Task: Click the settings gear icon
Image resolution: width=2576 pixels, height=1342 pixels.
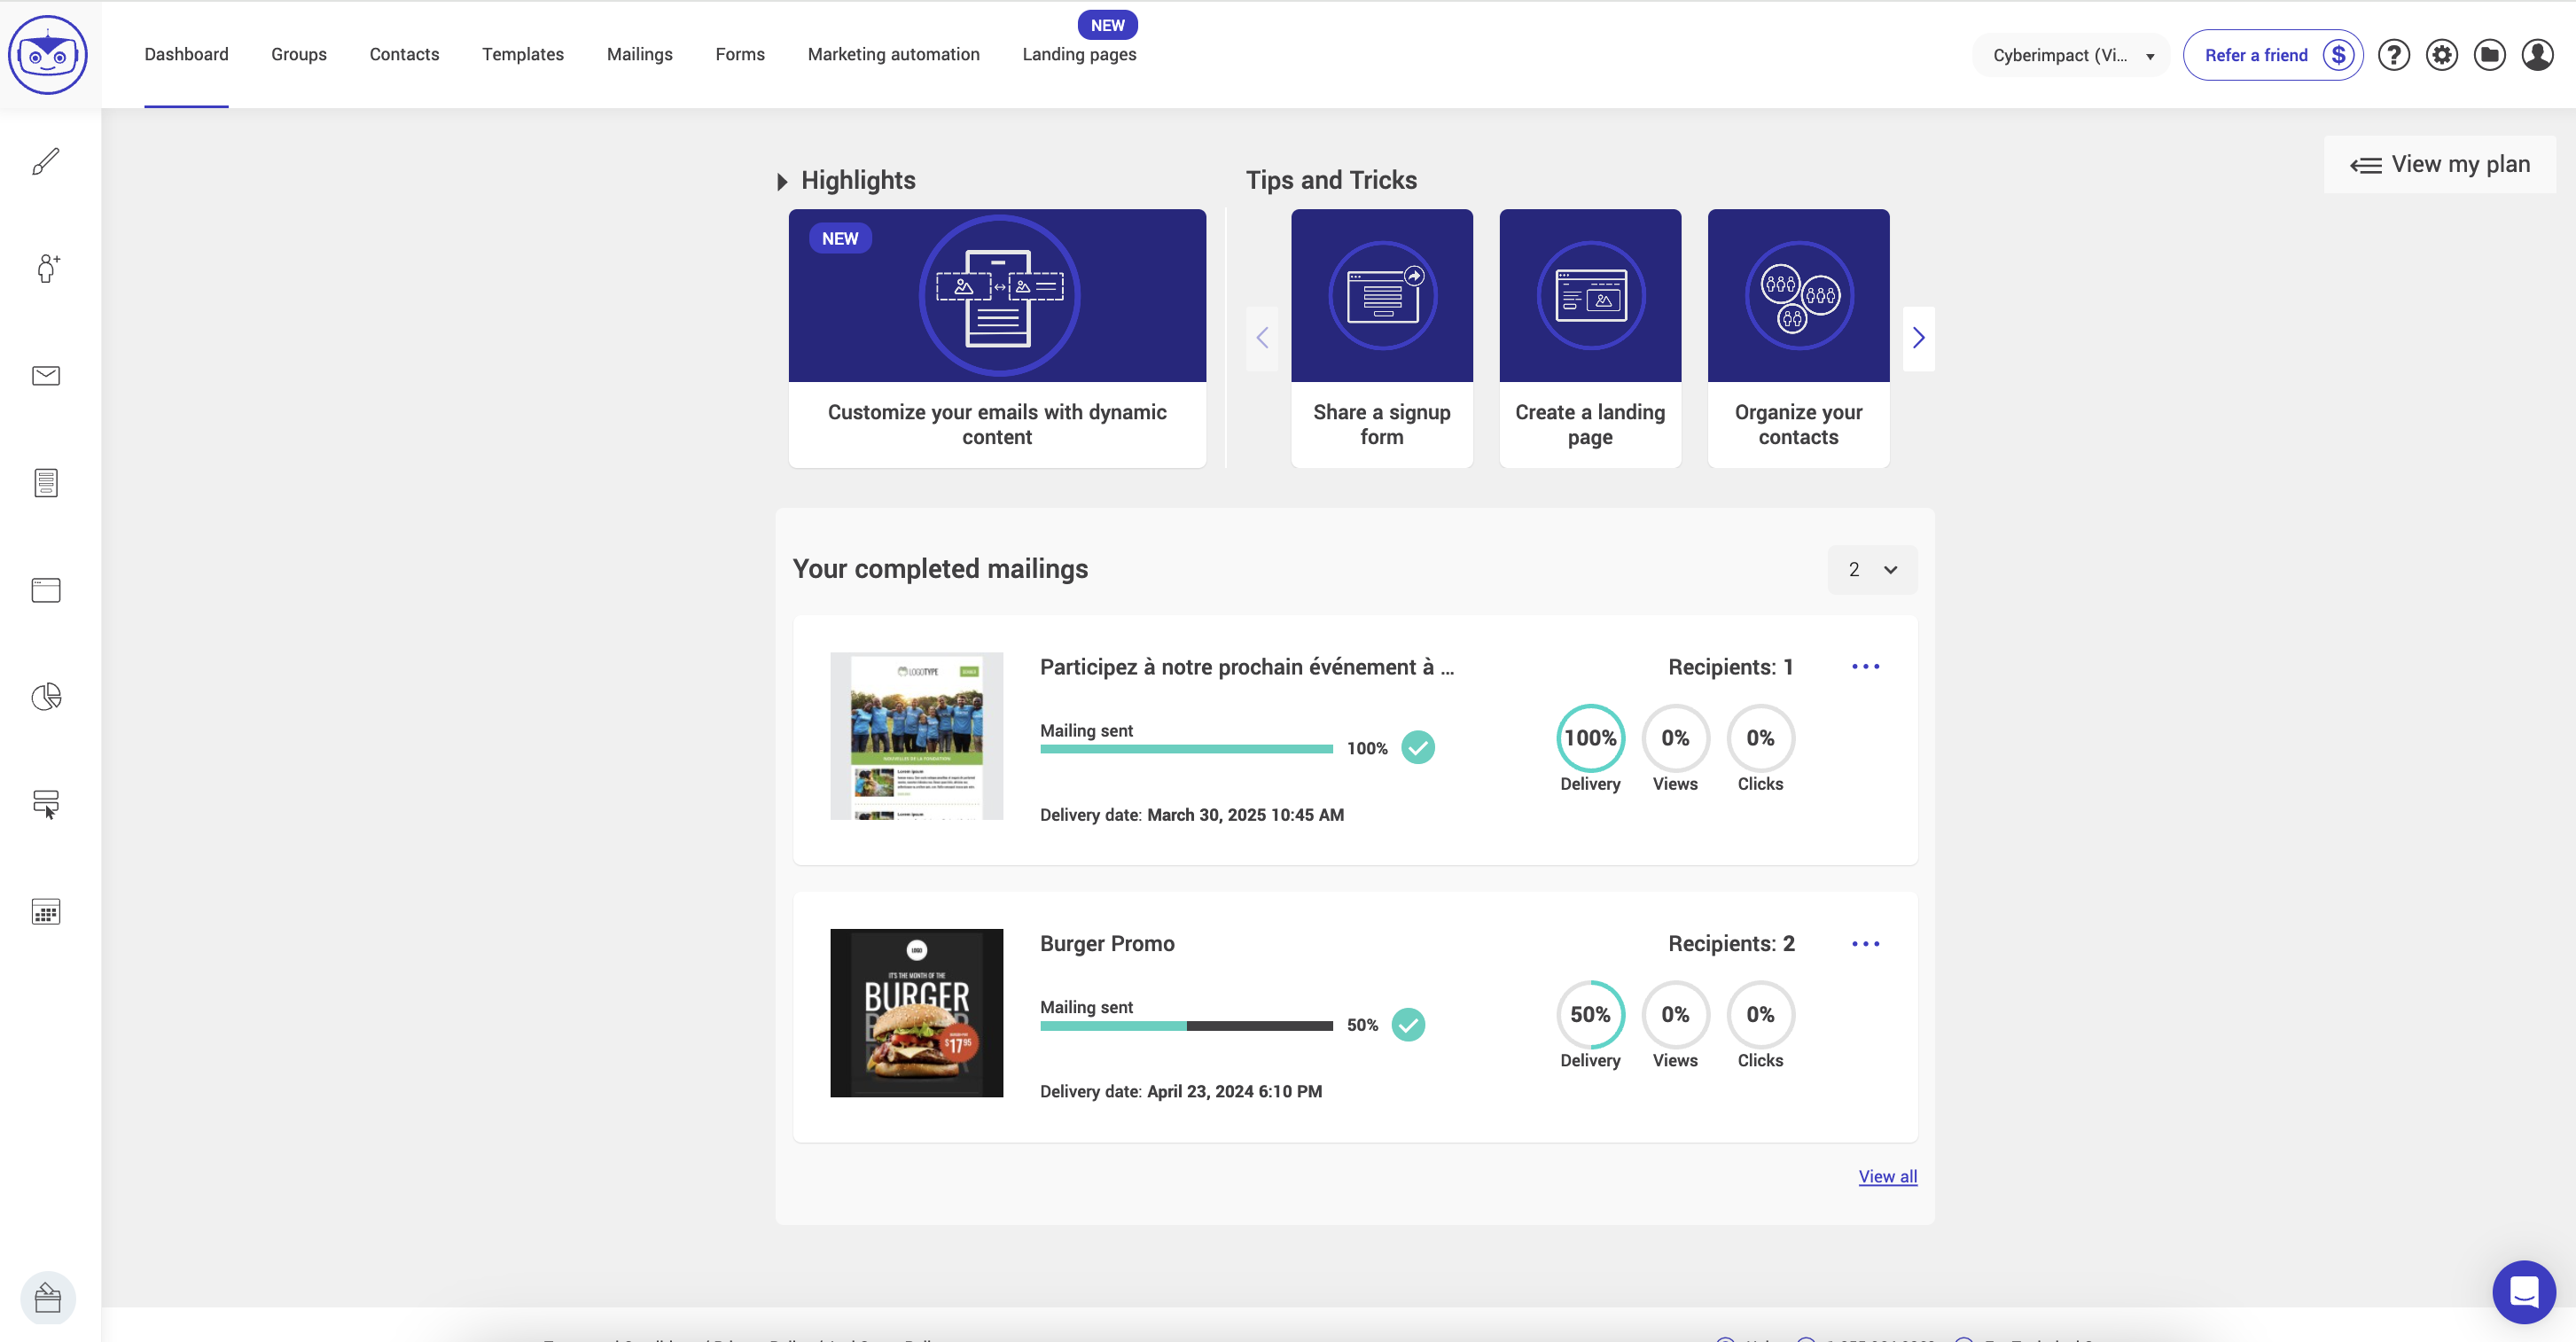Action: point(2442,54)
